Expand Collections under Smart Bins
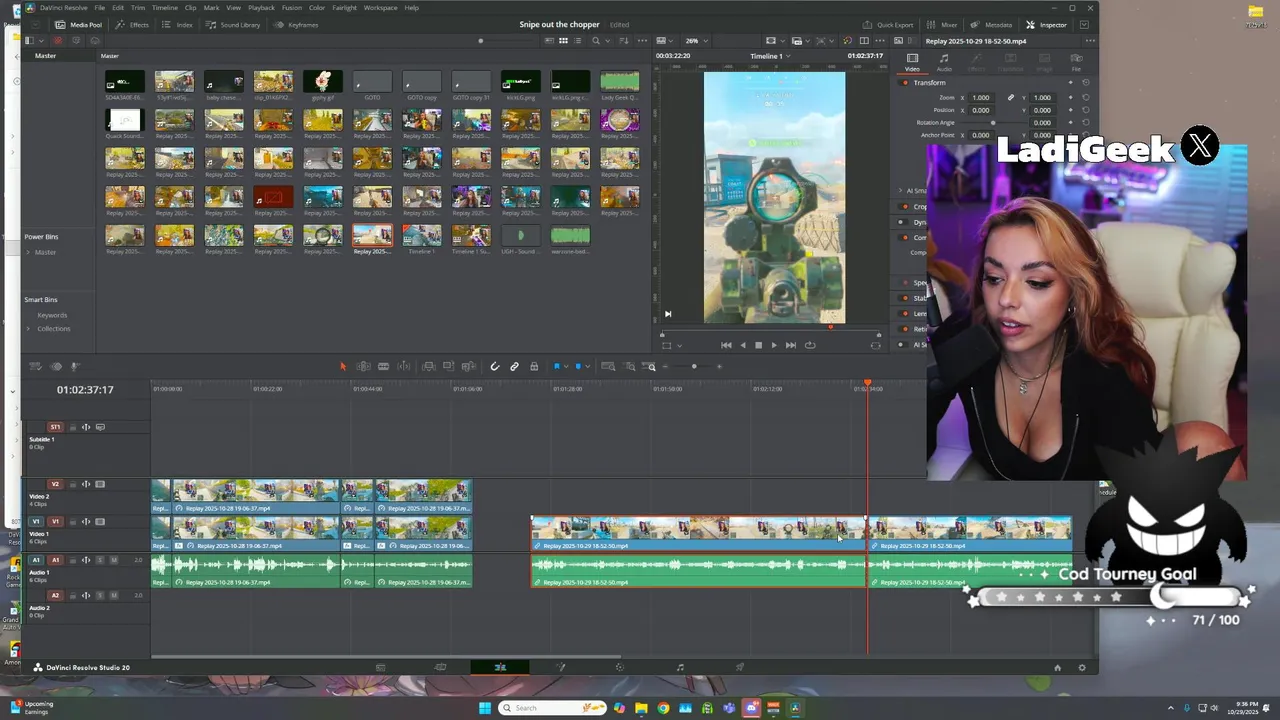The width and height of the screenshot is (1280, 720). (28, 329)
